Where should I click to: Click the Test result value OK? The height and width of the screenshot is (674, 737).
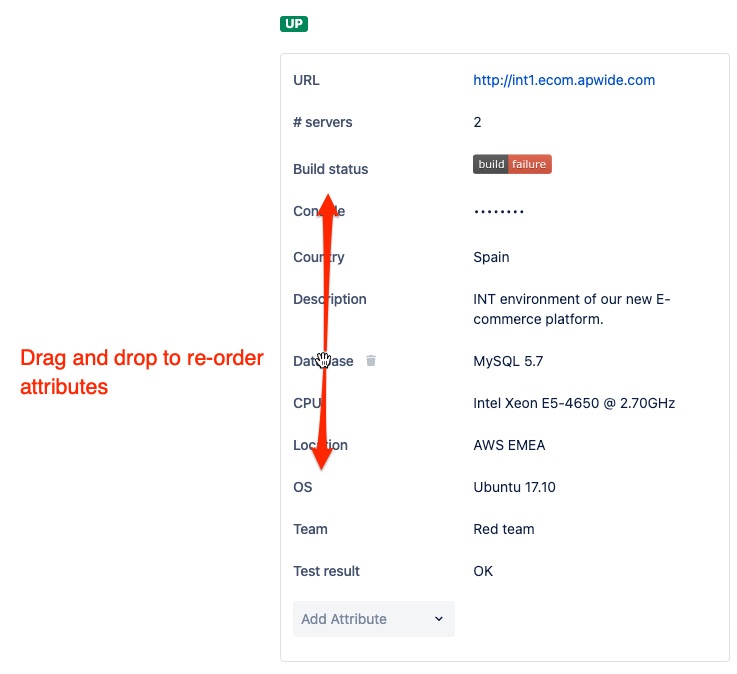click(483, 571)
